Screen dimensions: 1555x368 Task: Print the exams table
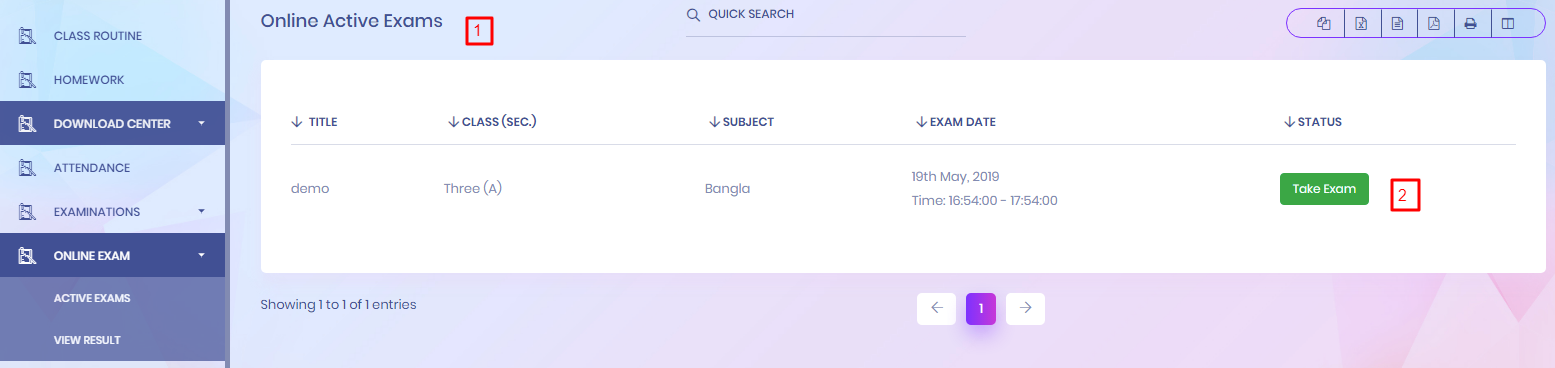pyautogui.click(x=1471, y=24)
